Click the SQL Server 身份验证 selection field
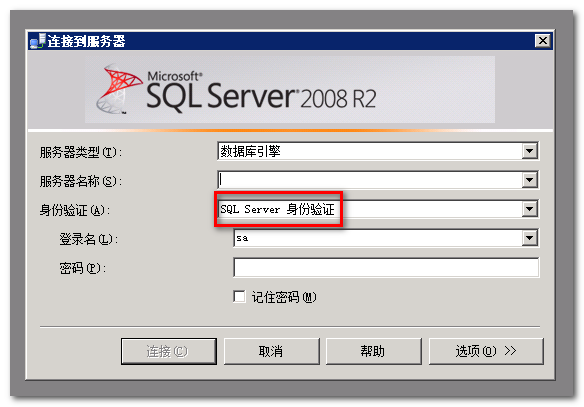The height and width of the screenshot is (407, 584). tap(370, 209)
